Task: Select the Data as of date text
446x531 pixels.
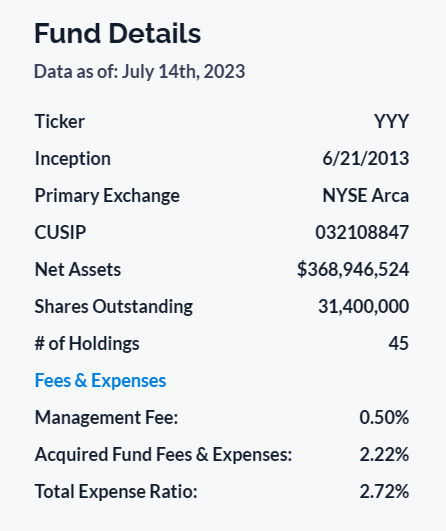Action: click(x=140, y=72)
